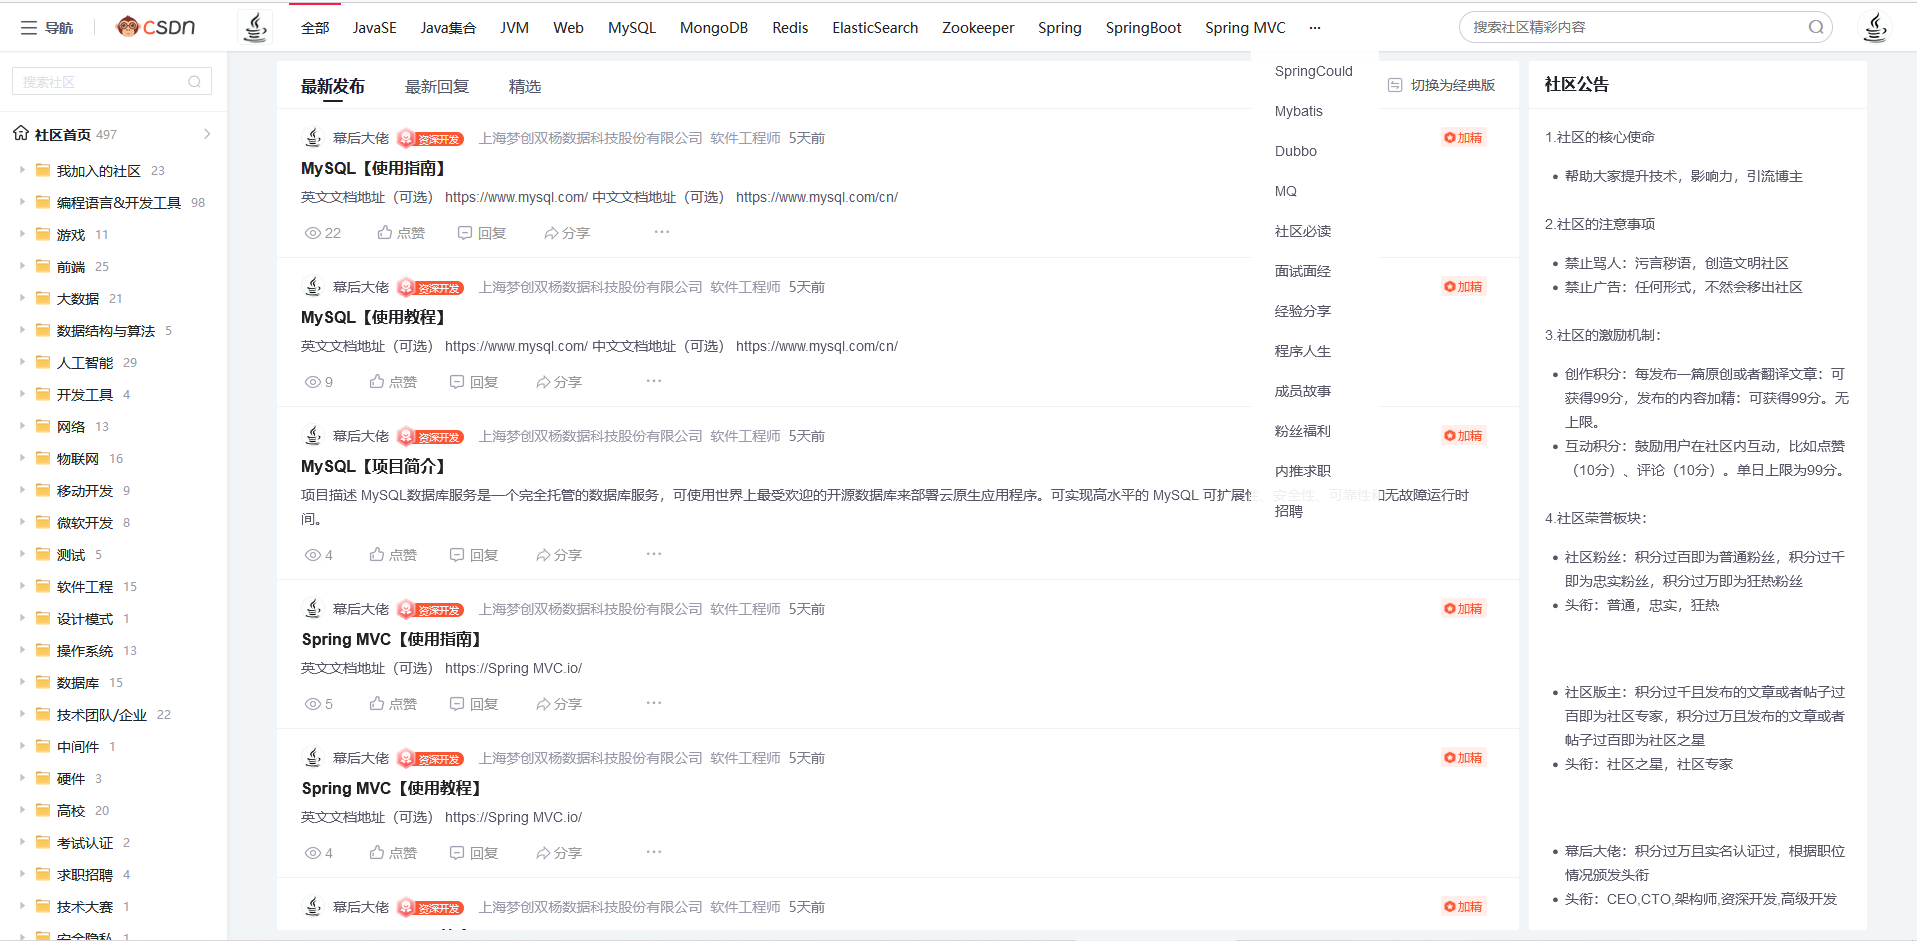1917x941 pixels.
Task: Expand the 社区首页 sidebar entry
Action: coord(206,133)
